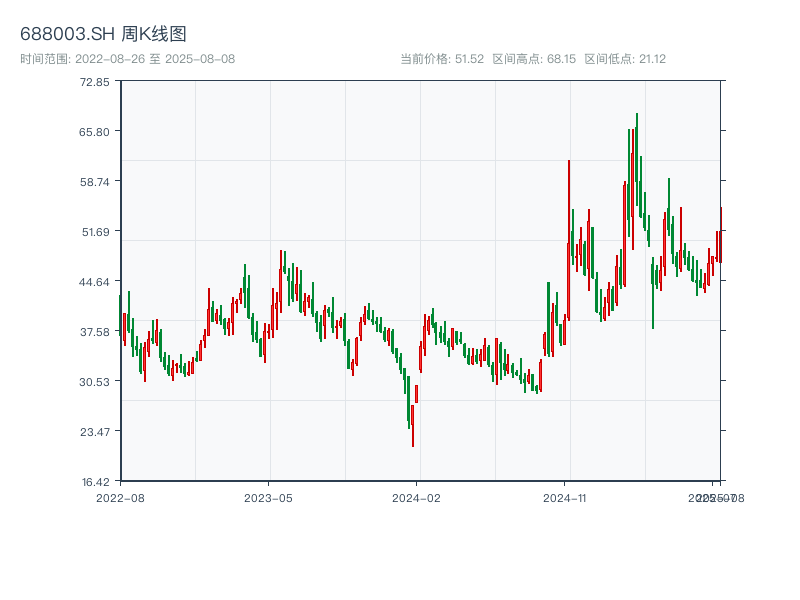
Task: Click y-axis label 23.47
Action: pos(94,432)
